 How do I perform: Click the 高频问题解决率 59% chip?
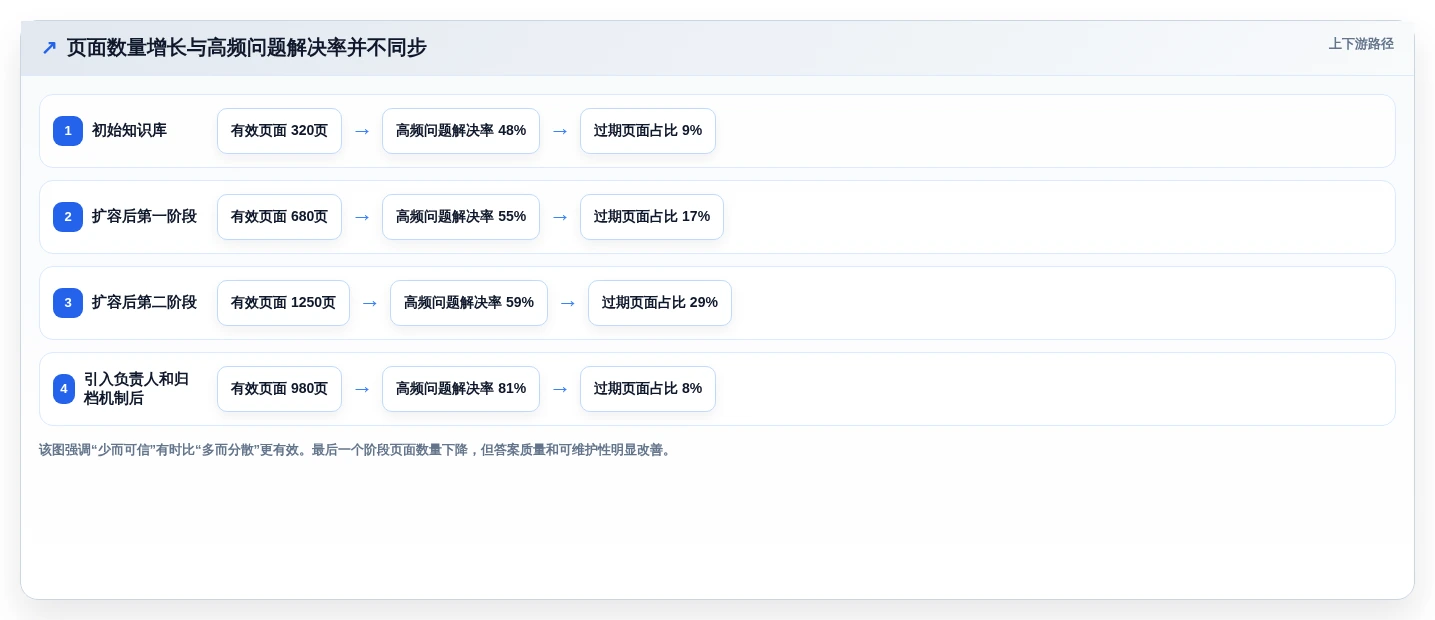point(469,303)
